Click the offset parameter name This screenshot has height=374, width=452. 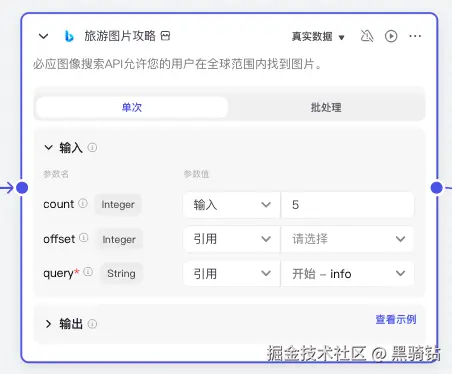coord(59,239)
